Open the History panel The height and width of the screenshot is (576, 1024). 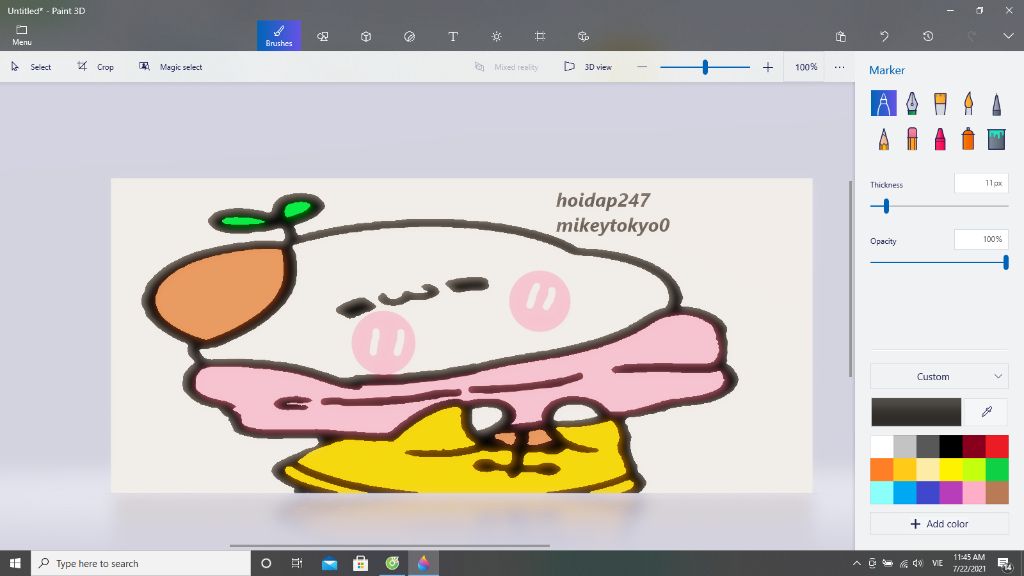point(928,37)
